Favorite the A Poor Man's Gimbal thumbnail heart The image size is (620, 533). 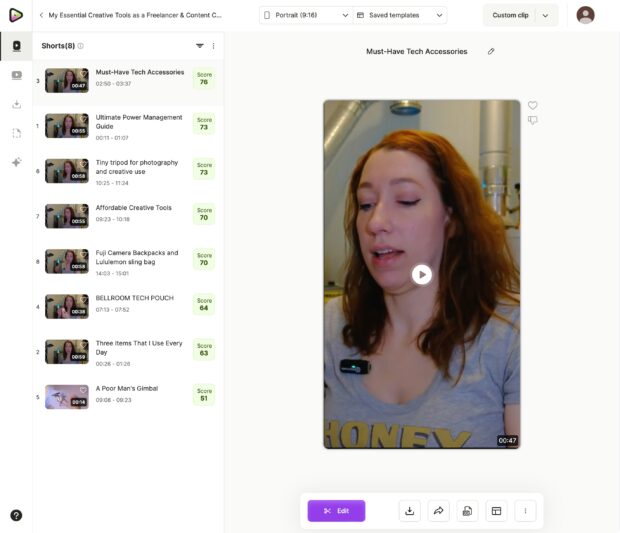(83, 390)
